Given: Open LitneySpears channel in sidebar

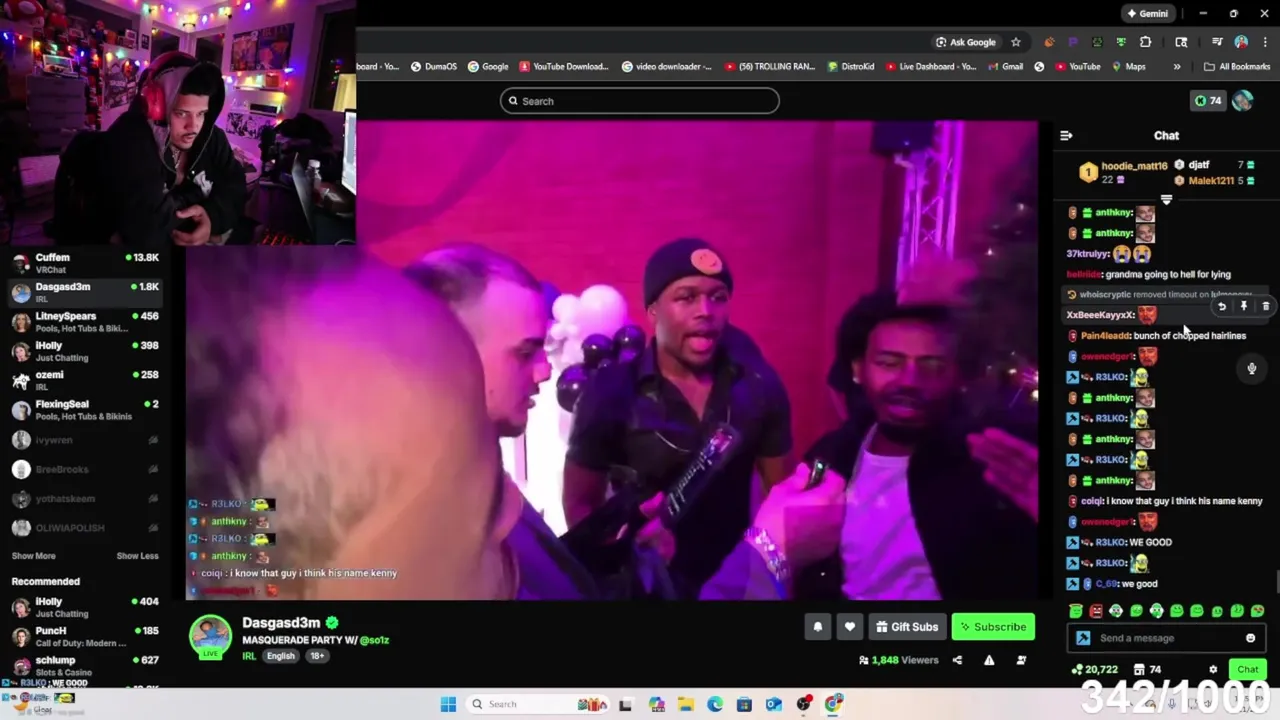Looking at the screenshot, I should coord(85,322).
